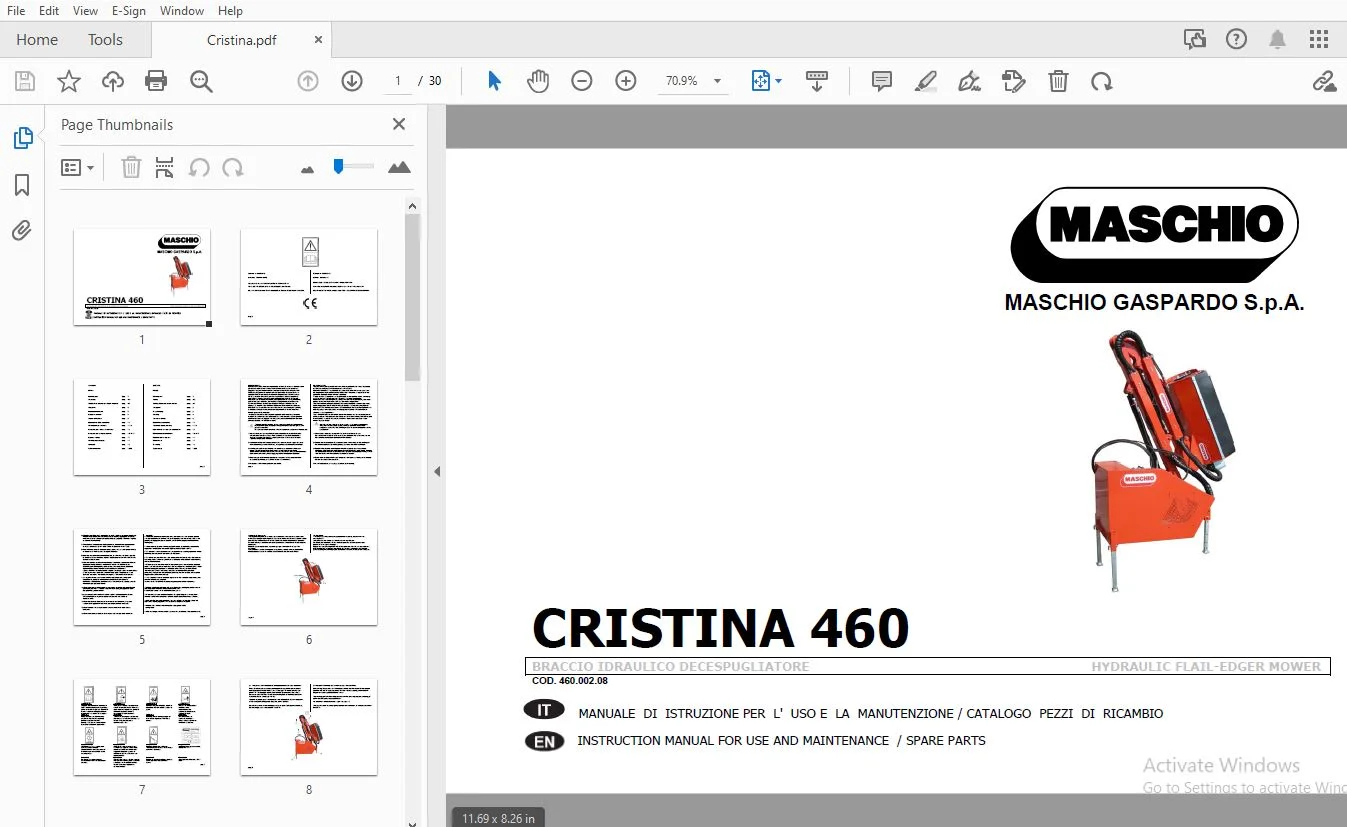Reduce thumbnail size with the small mountain icon
Image resolution: width=1347 pixels, height=827 pixels.
point(307,169)
